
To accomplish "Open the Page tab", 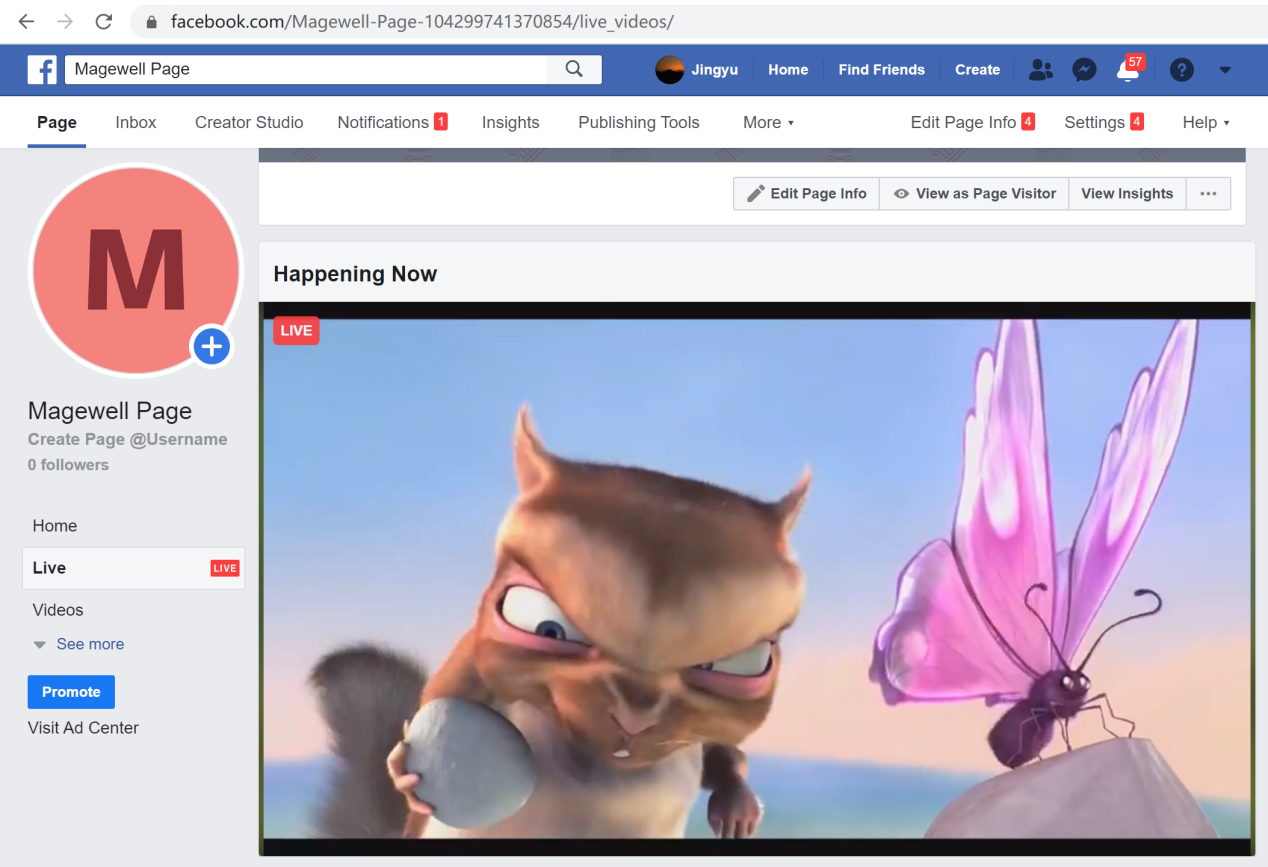I will (57, 122).
